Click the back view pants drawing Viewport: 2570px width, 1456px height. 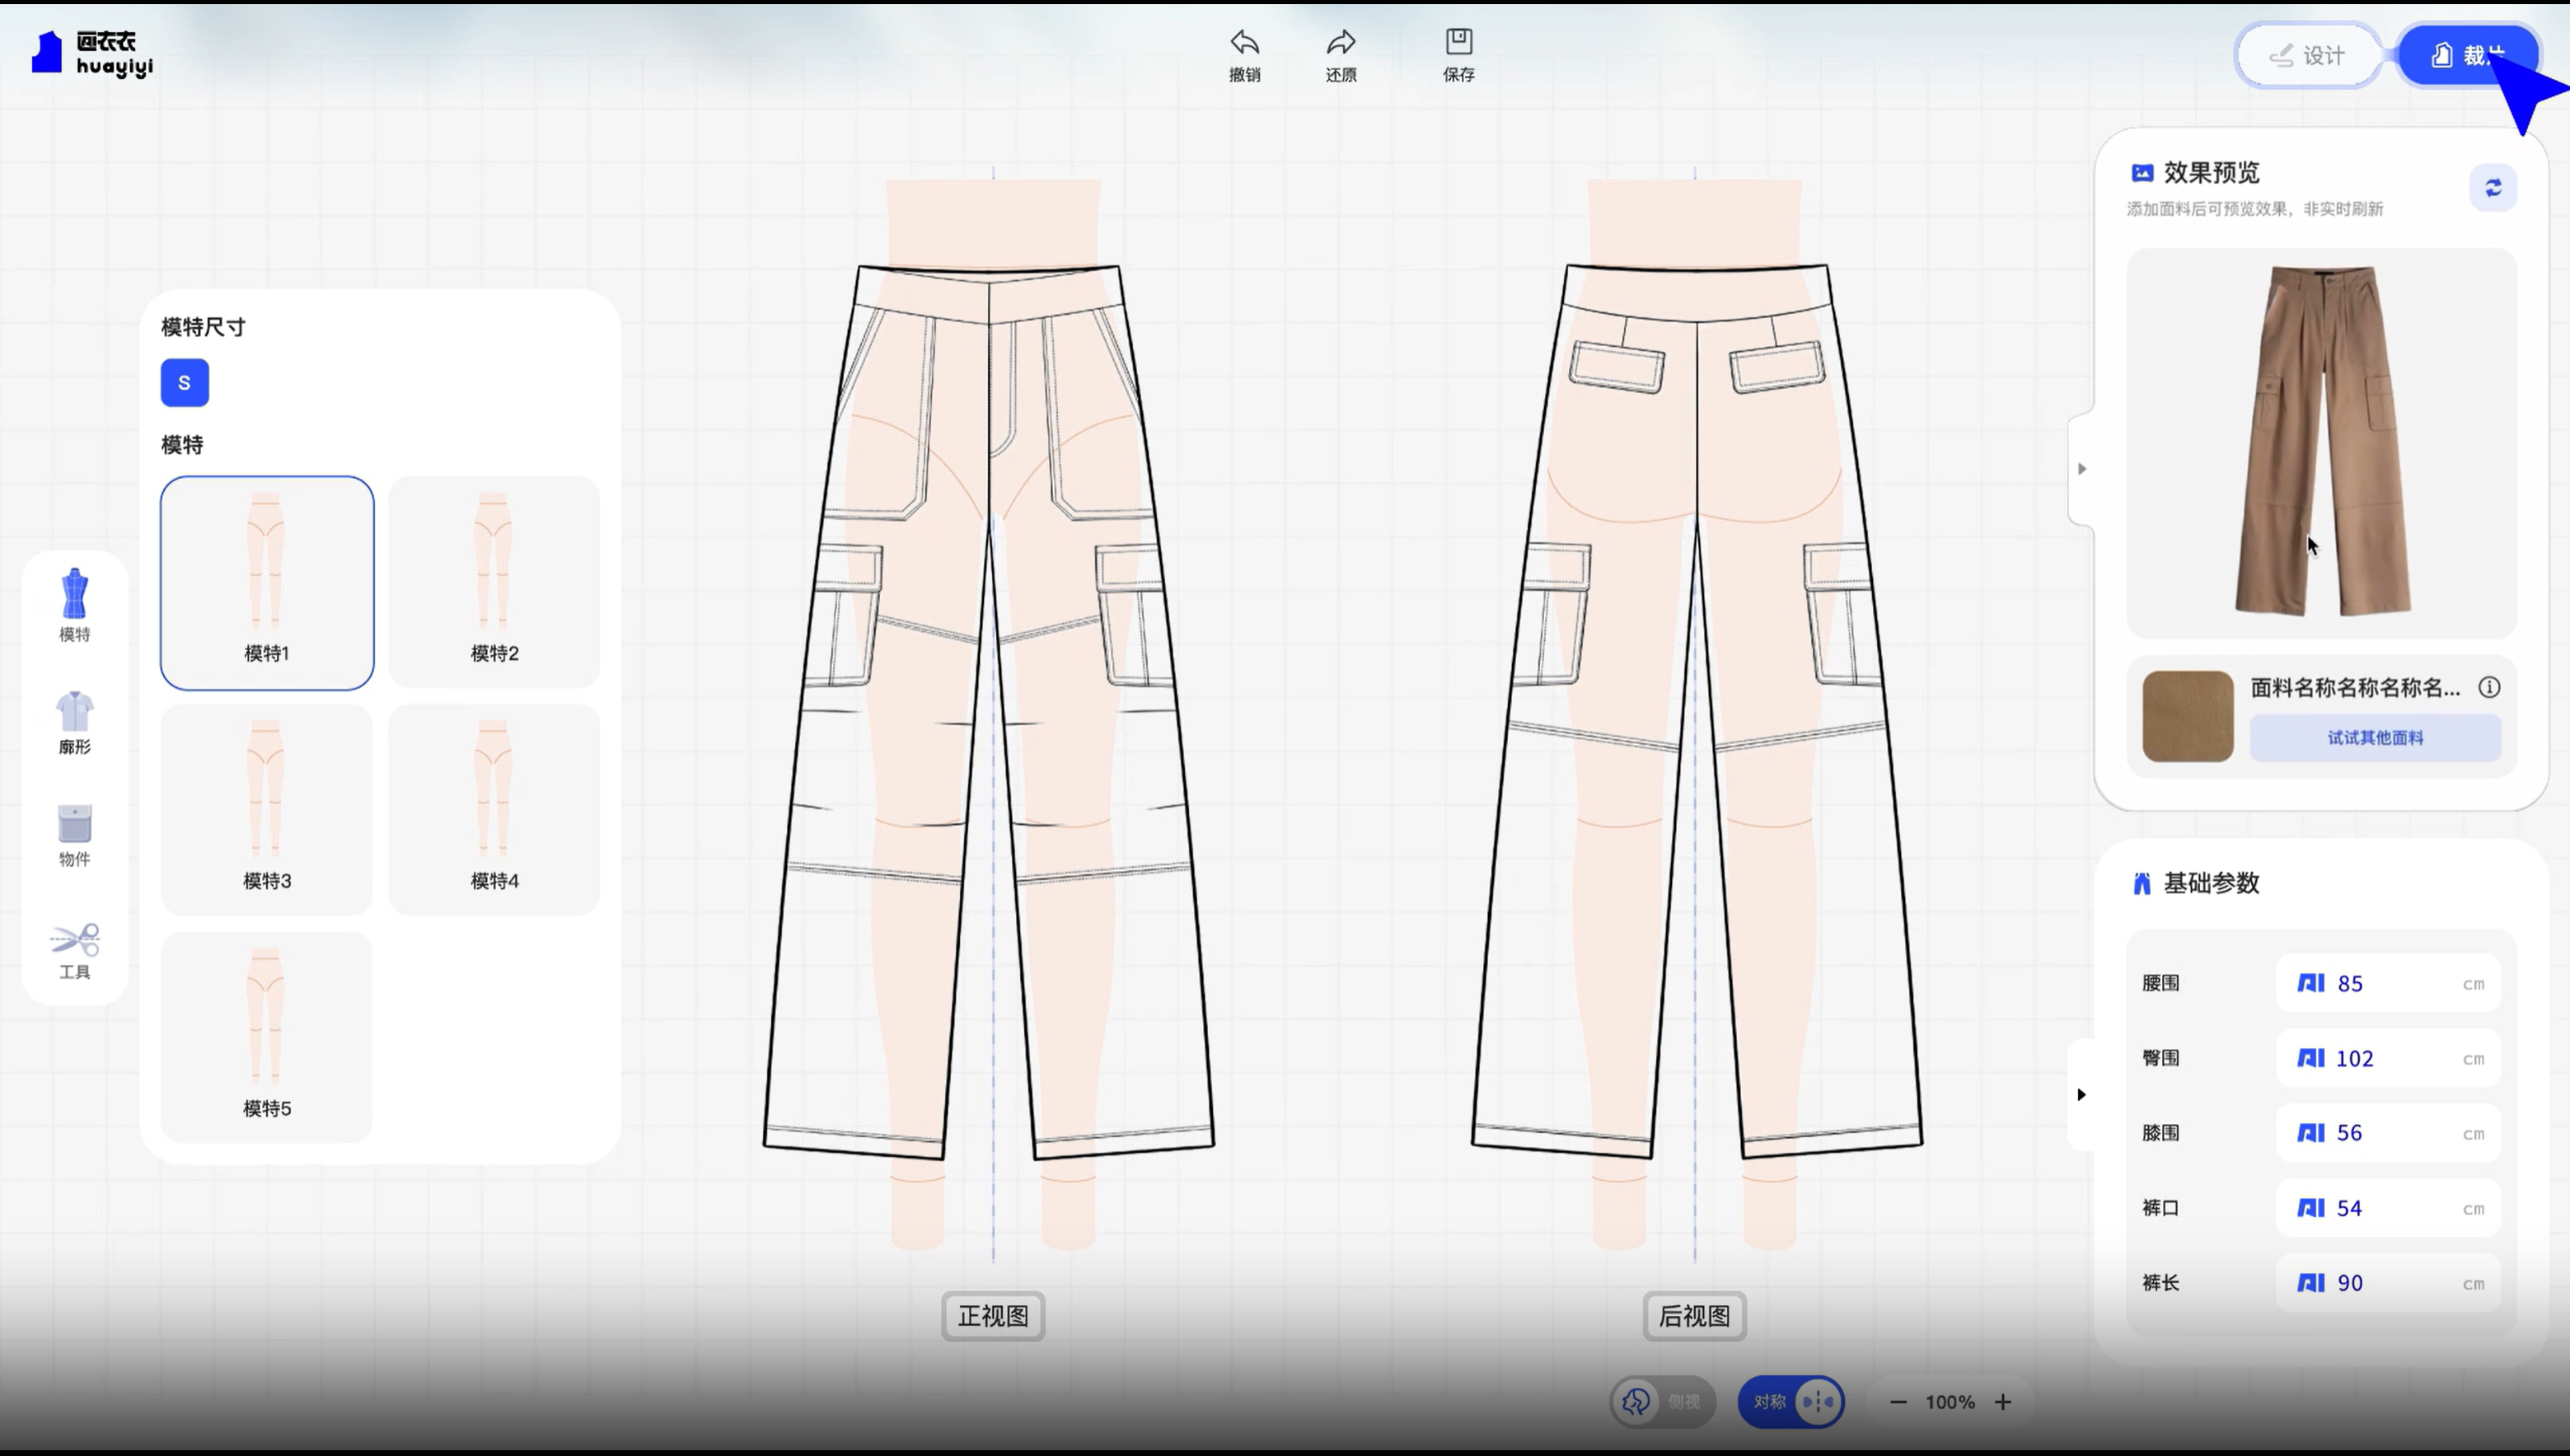tap(1697, 711)
